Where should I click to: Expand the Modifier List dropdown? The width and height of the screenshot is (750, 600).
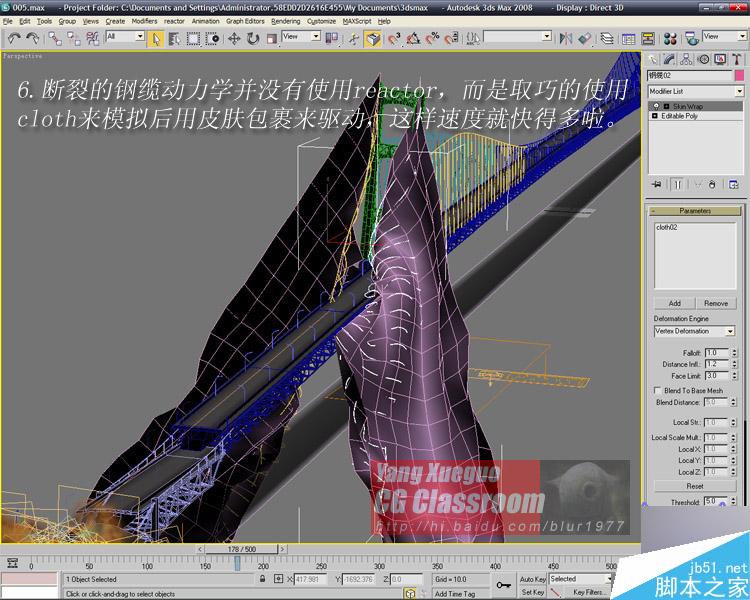pos(696,91)
